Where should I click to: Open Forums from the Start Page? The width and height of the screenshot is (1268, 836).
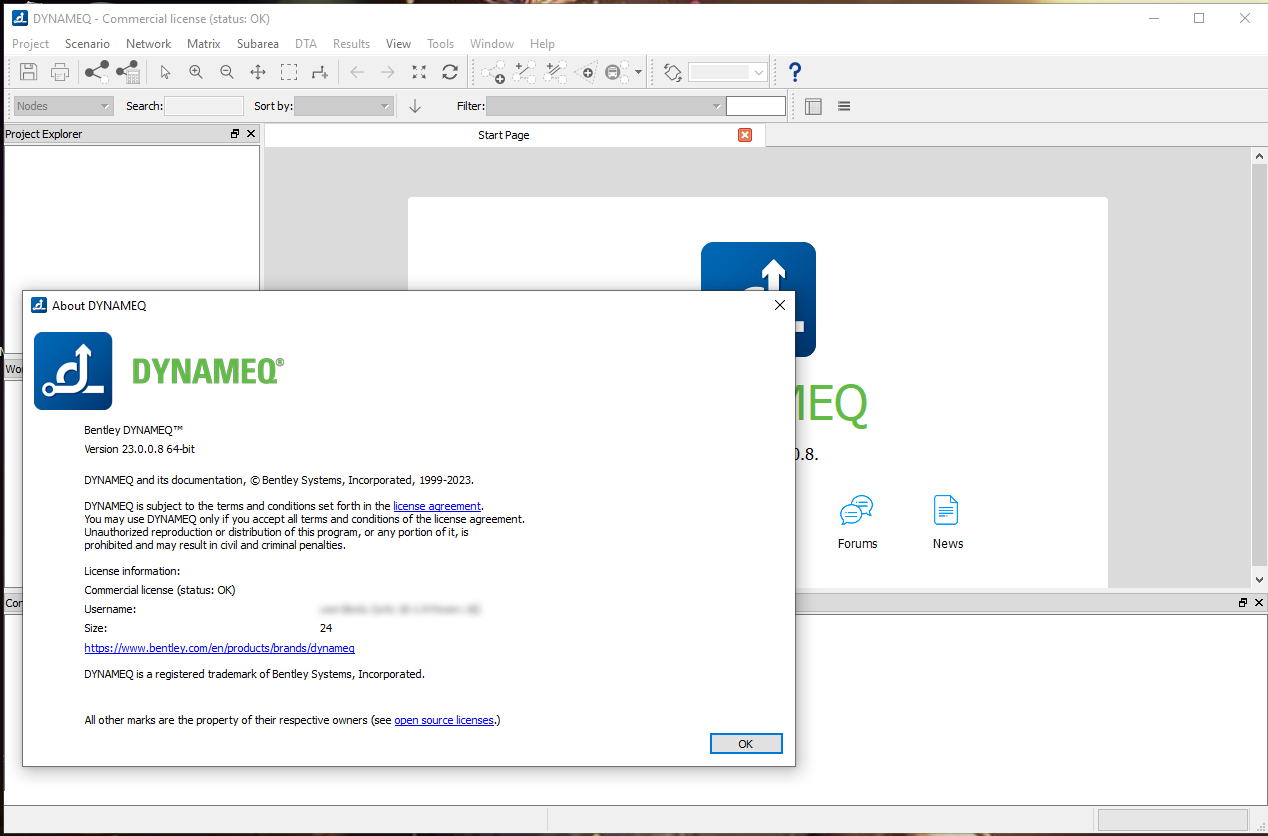click(x=858, y=522)
